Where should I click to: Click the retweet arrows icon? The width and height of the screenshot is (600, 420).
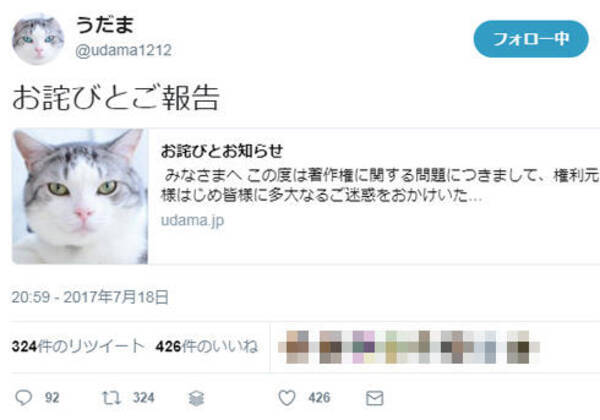(111, 398)
